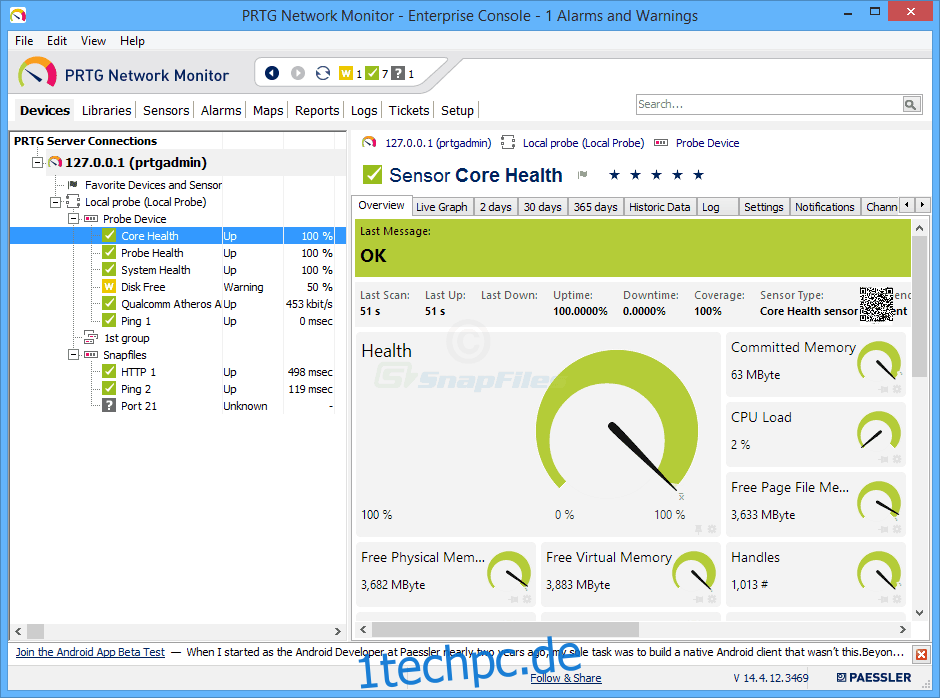Click the Core Health sensor status icon
Screen dimensions: 940x698
109,236
